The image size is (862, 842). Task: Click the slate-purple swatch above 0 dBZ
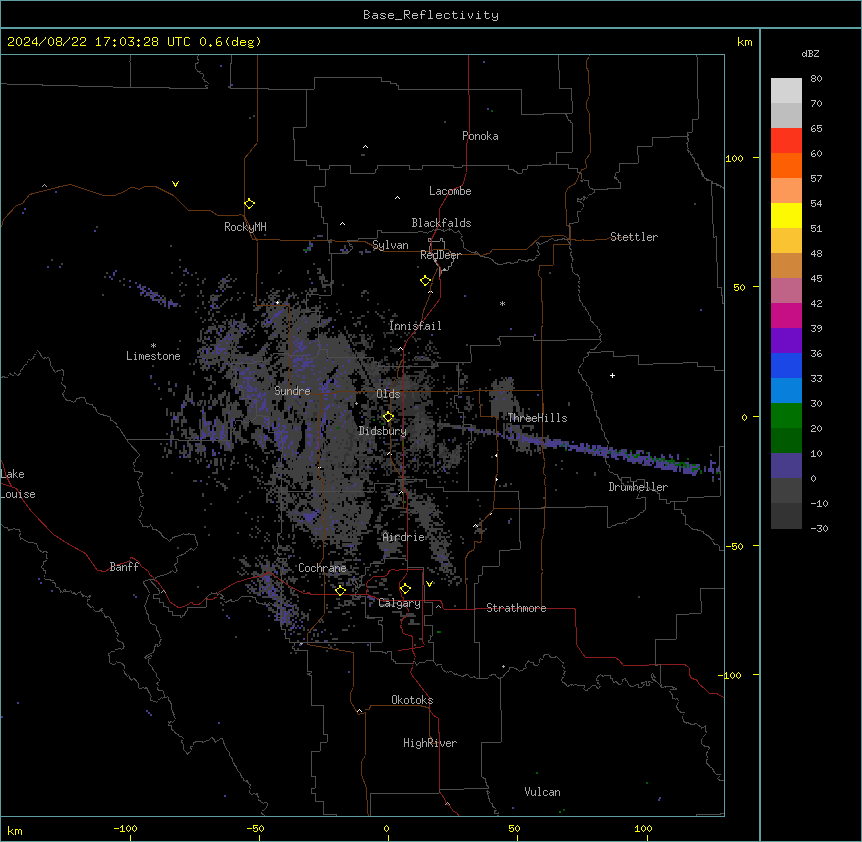click(x=786, y=466)
